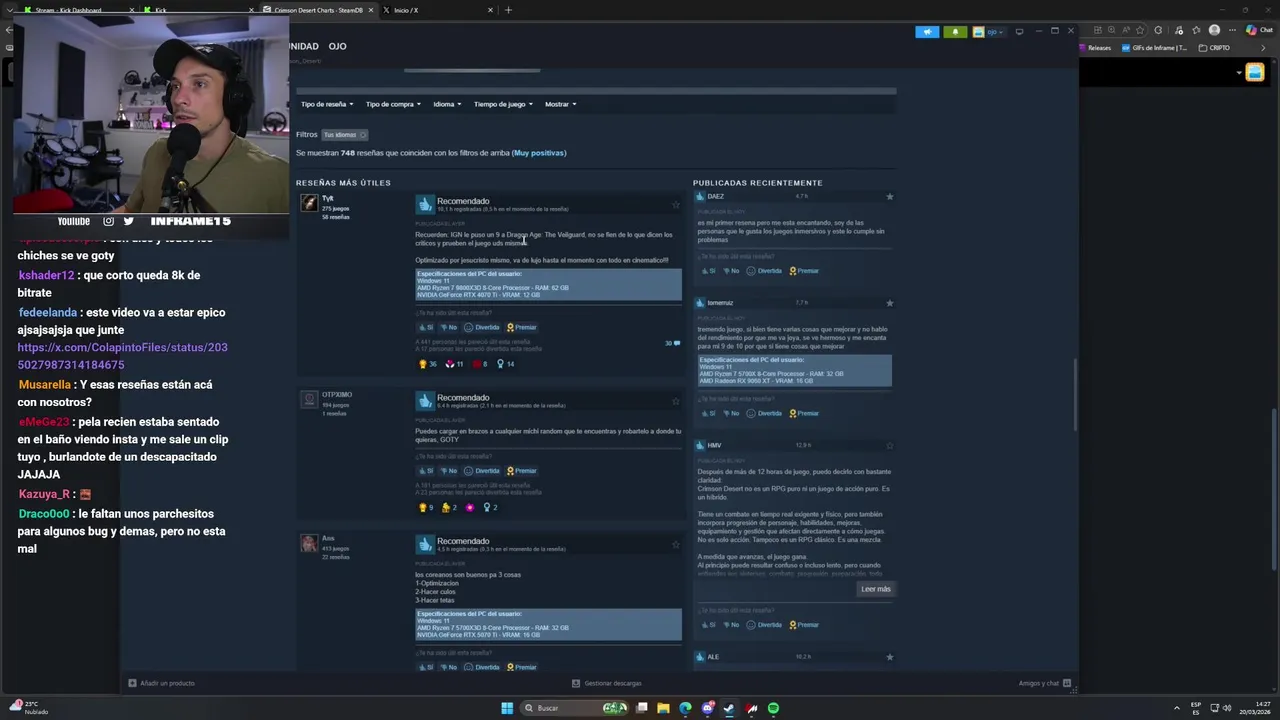Mark Tylt's review as 'Divertida'
Screen dimensions: 1280x720
point(482,327)
